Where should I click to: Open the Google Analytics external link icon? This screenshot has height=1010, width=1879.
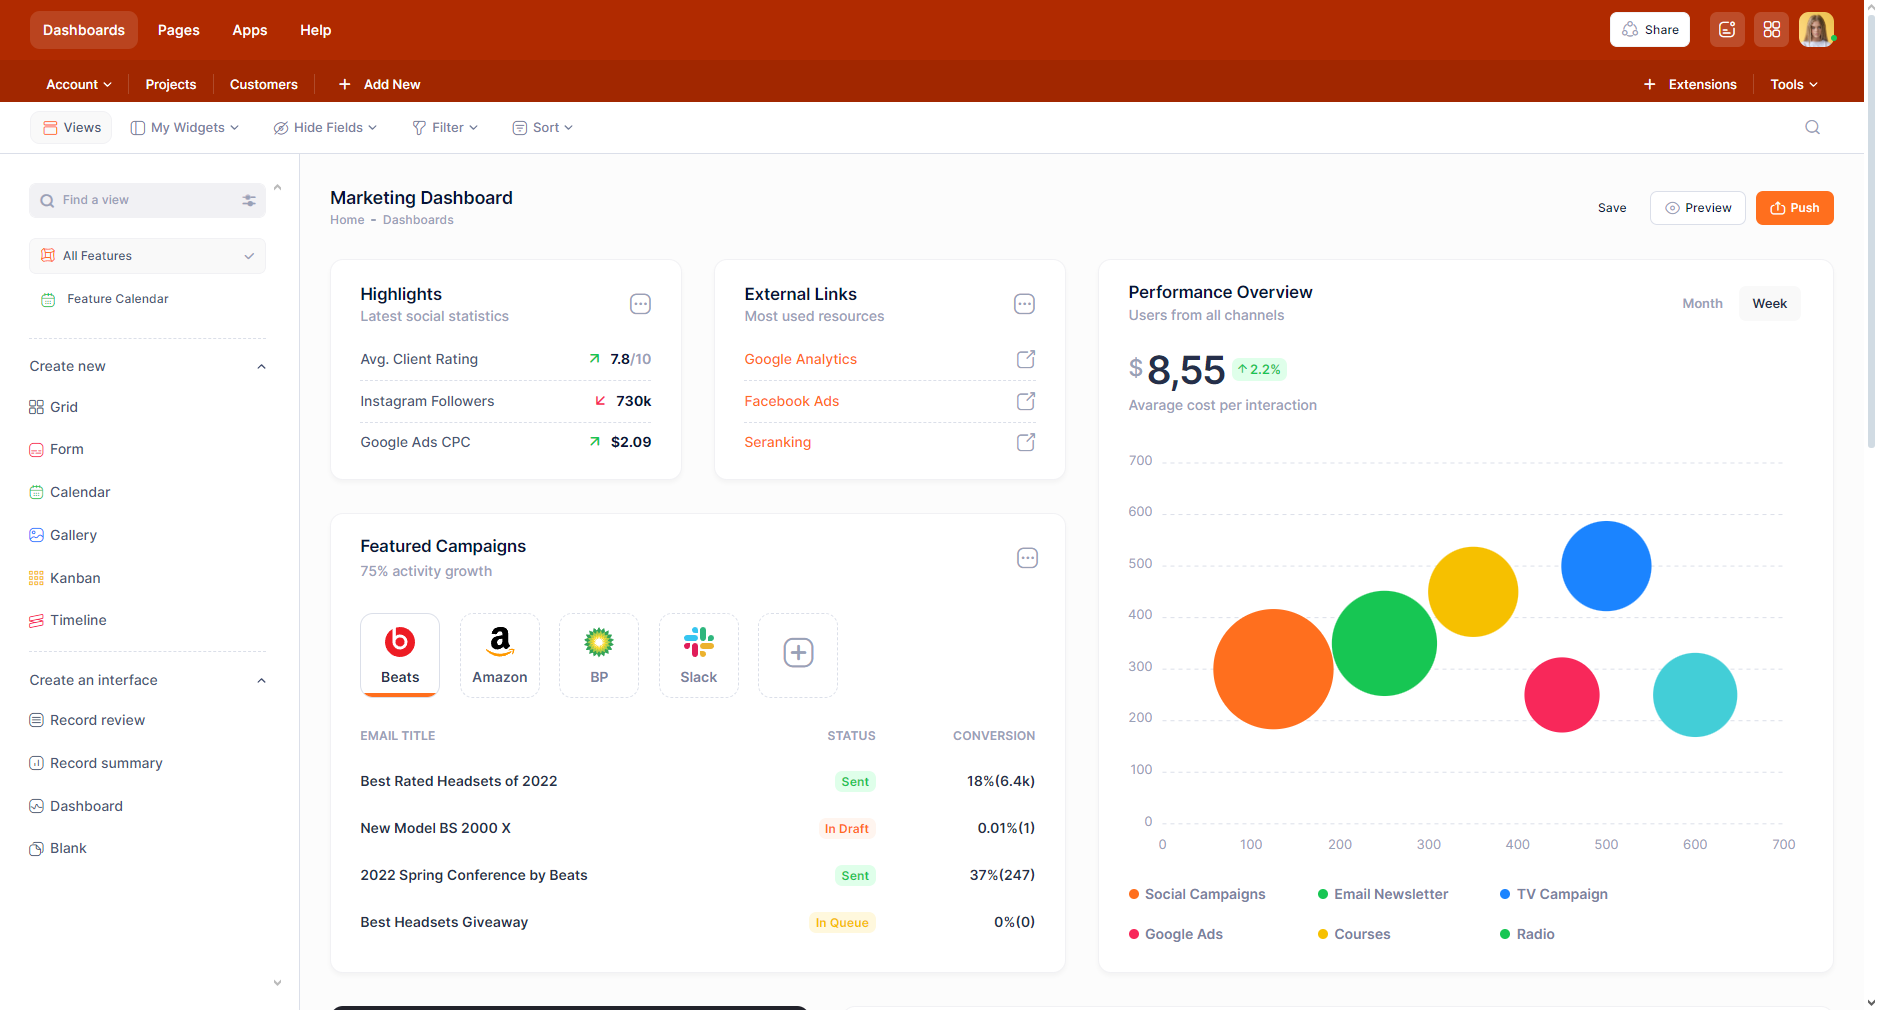(x=1025, y=359)
